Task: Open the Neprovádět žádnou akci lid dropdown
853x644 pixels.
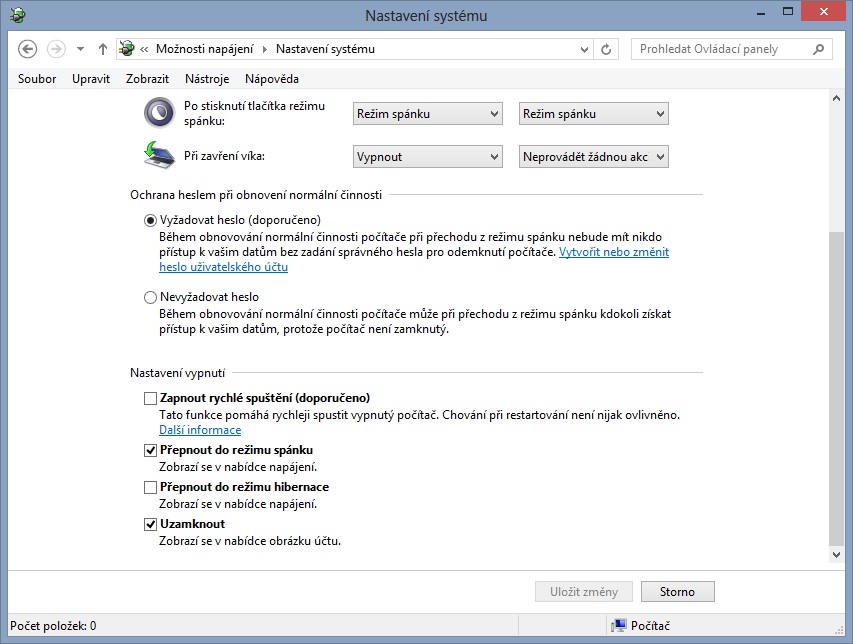Action: click(x=594, y=157)
